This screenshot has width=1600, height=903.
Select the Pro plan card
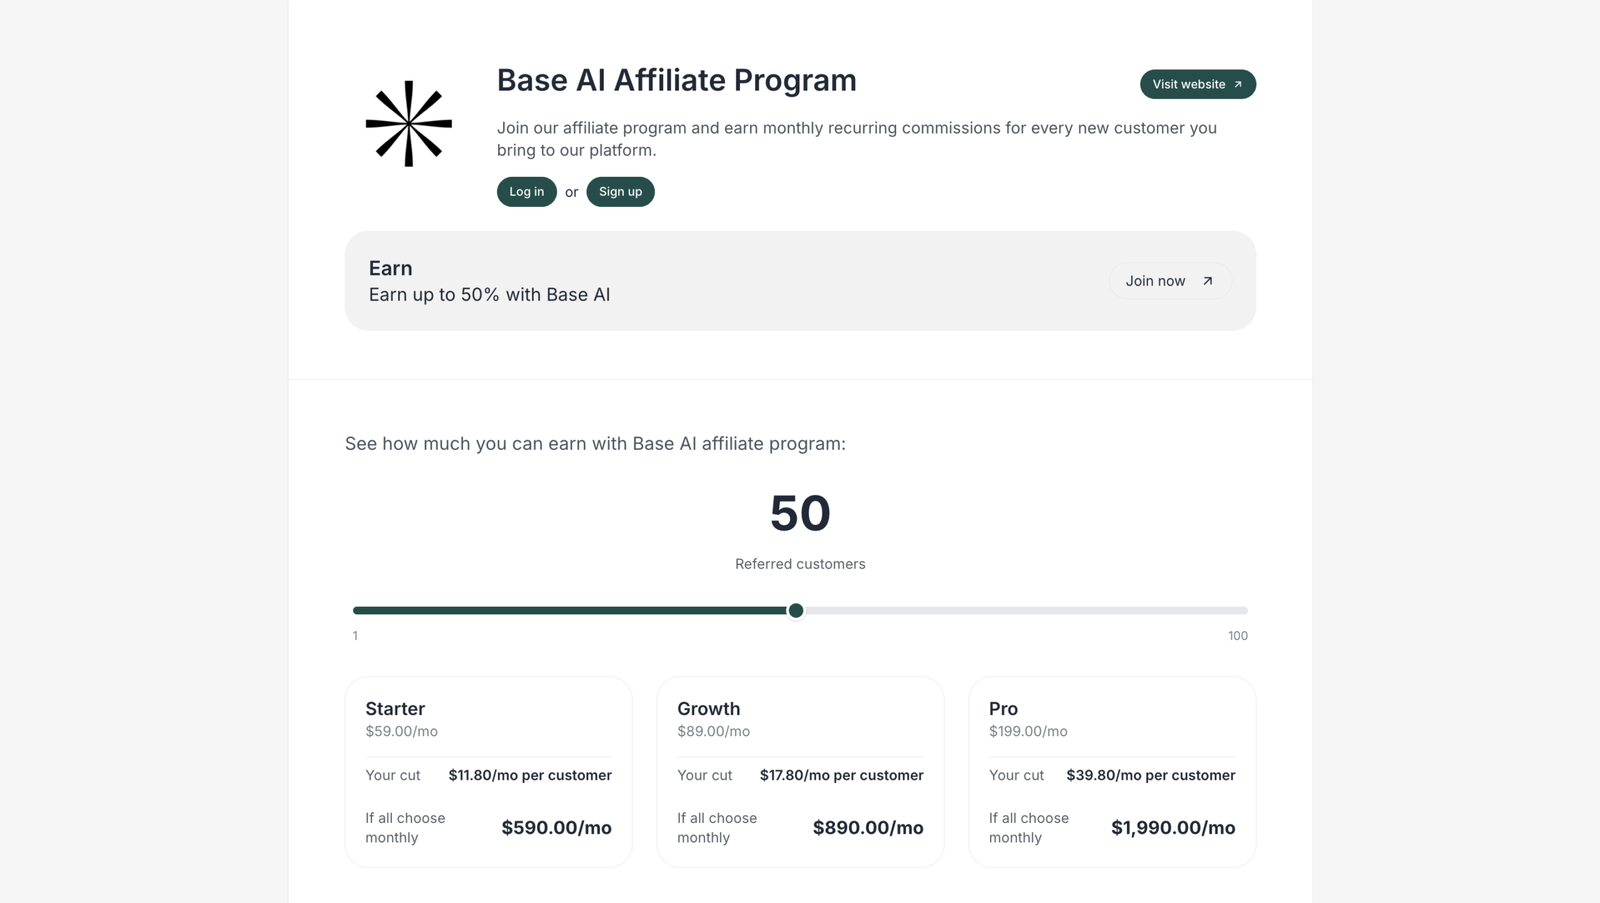click(1111, 772)
